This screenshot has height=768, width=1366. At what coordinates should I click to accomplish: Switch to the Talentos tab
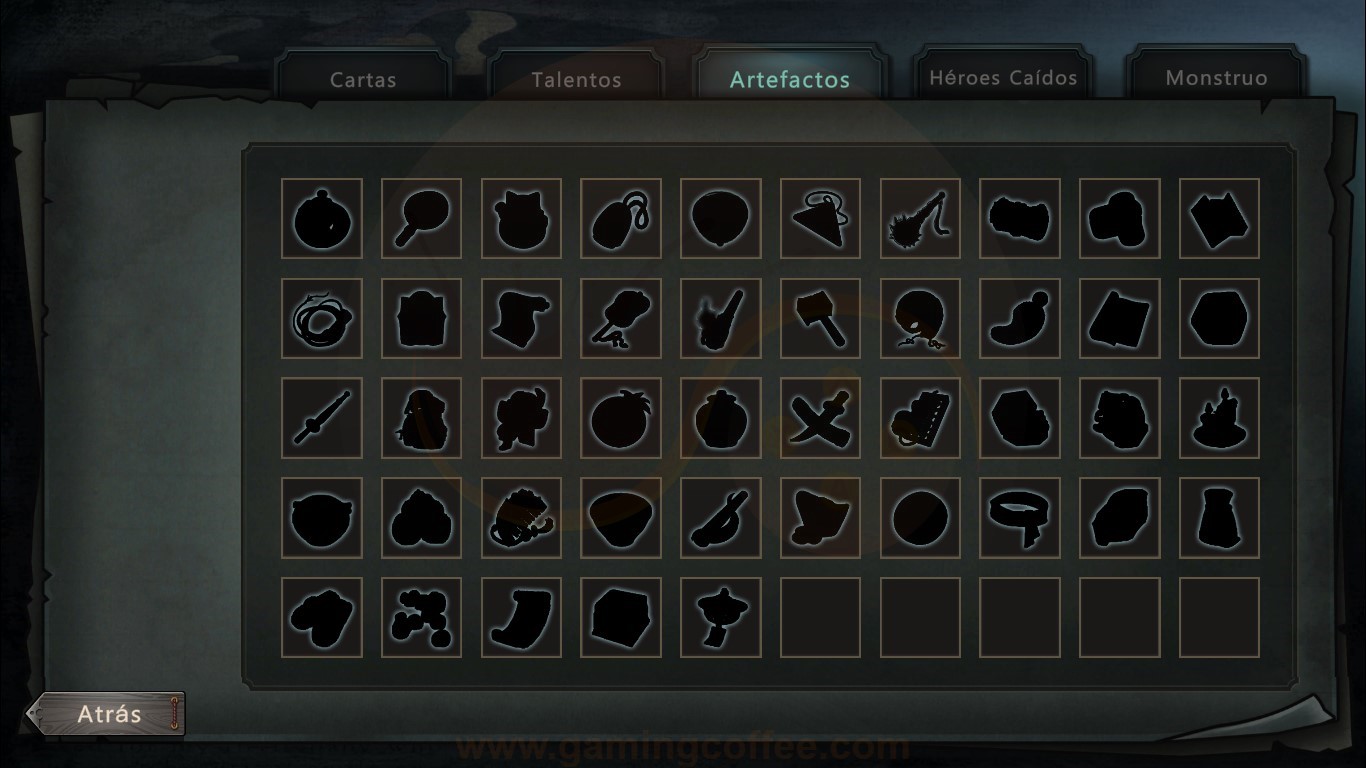pyautogui.click(x=576, y=78)
